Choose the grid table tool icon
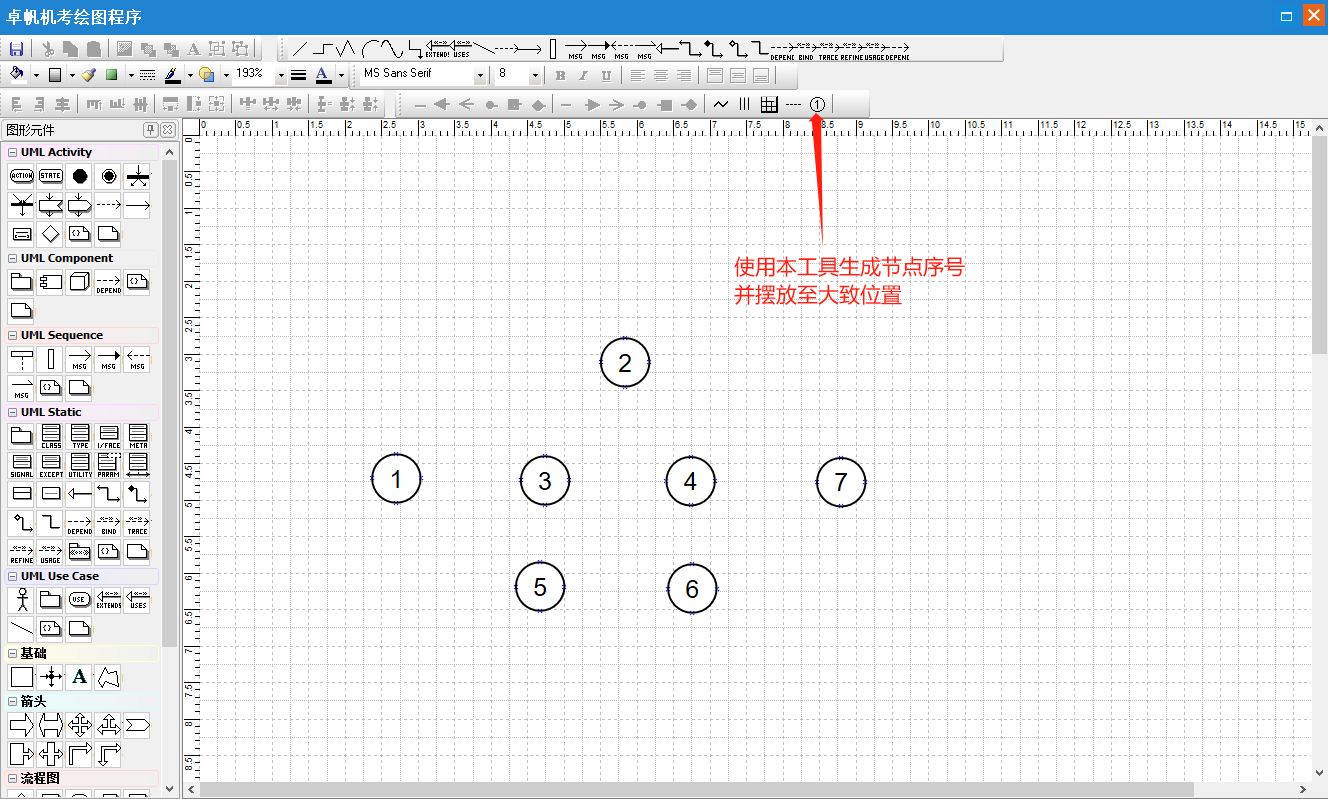 coord(769,104)
